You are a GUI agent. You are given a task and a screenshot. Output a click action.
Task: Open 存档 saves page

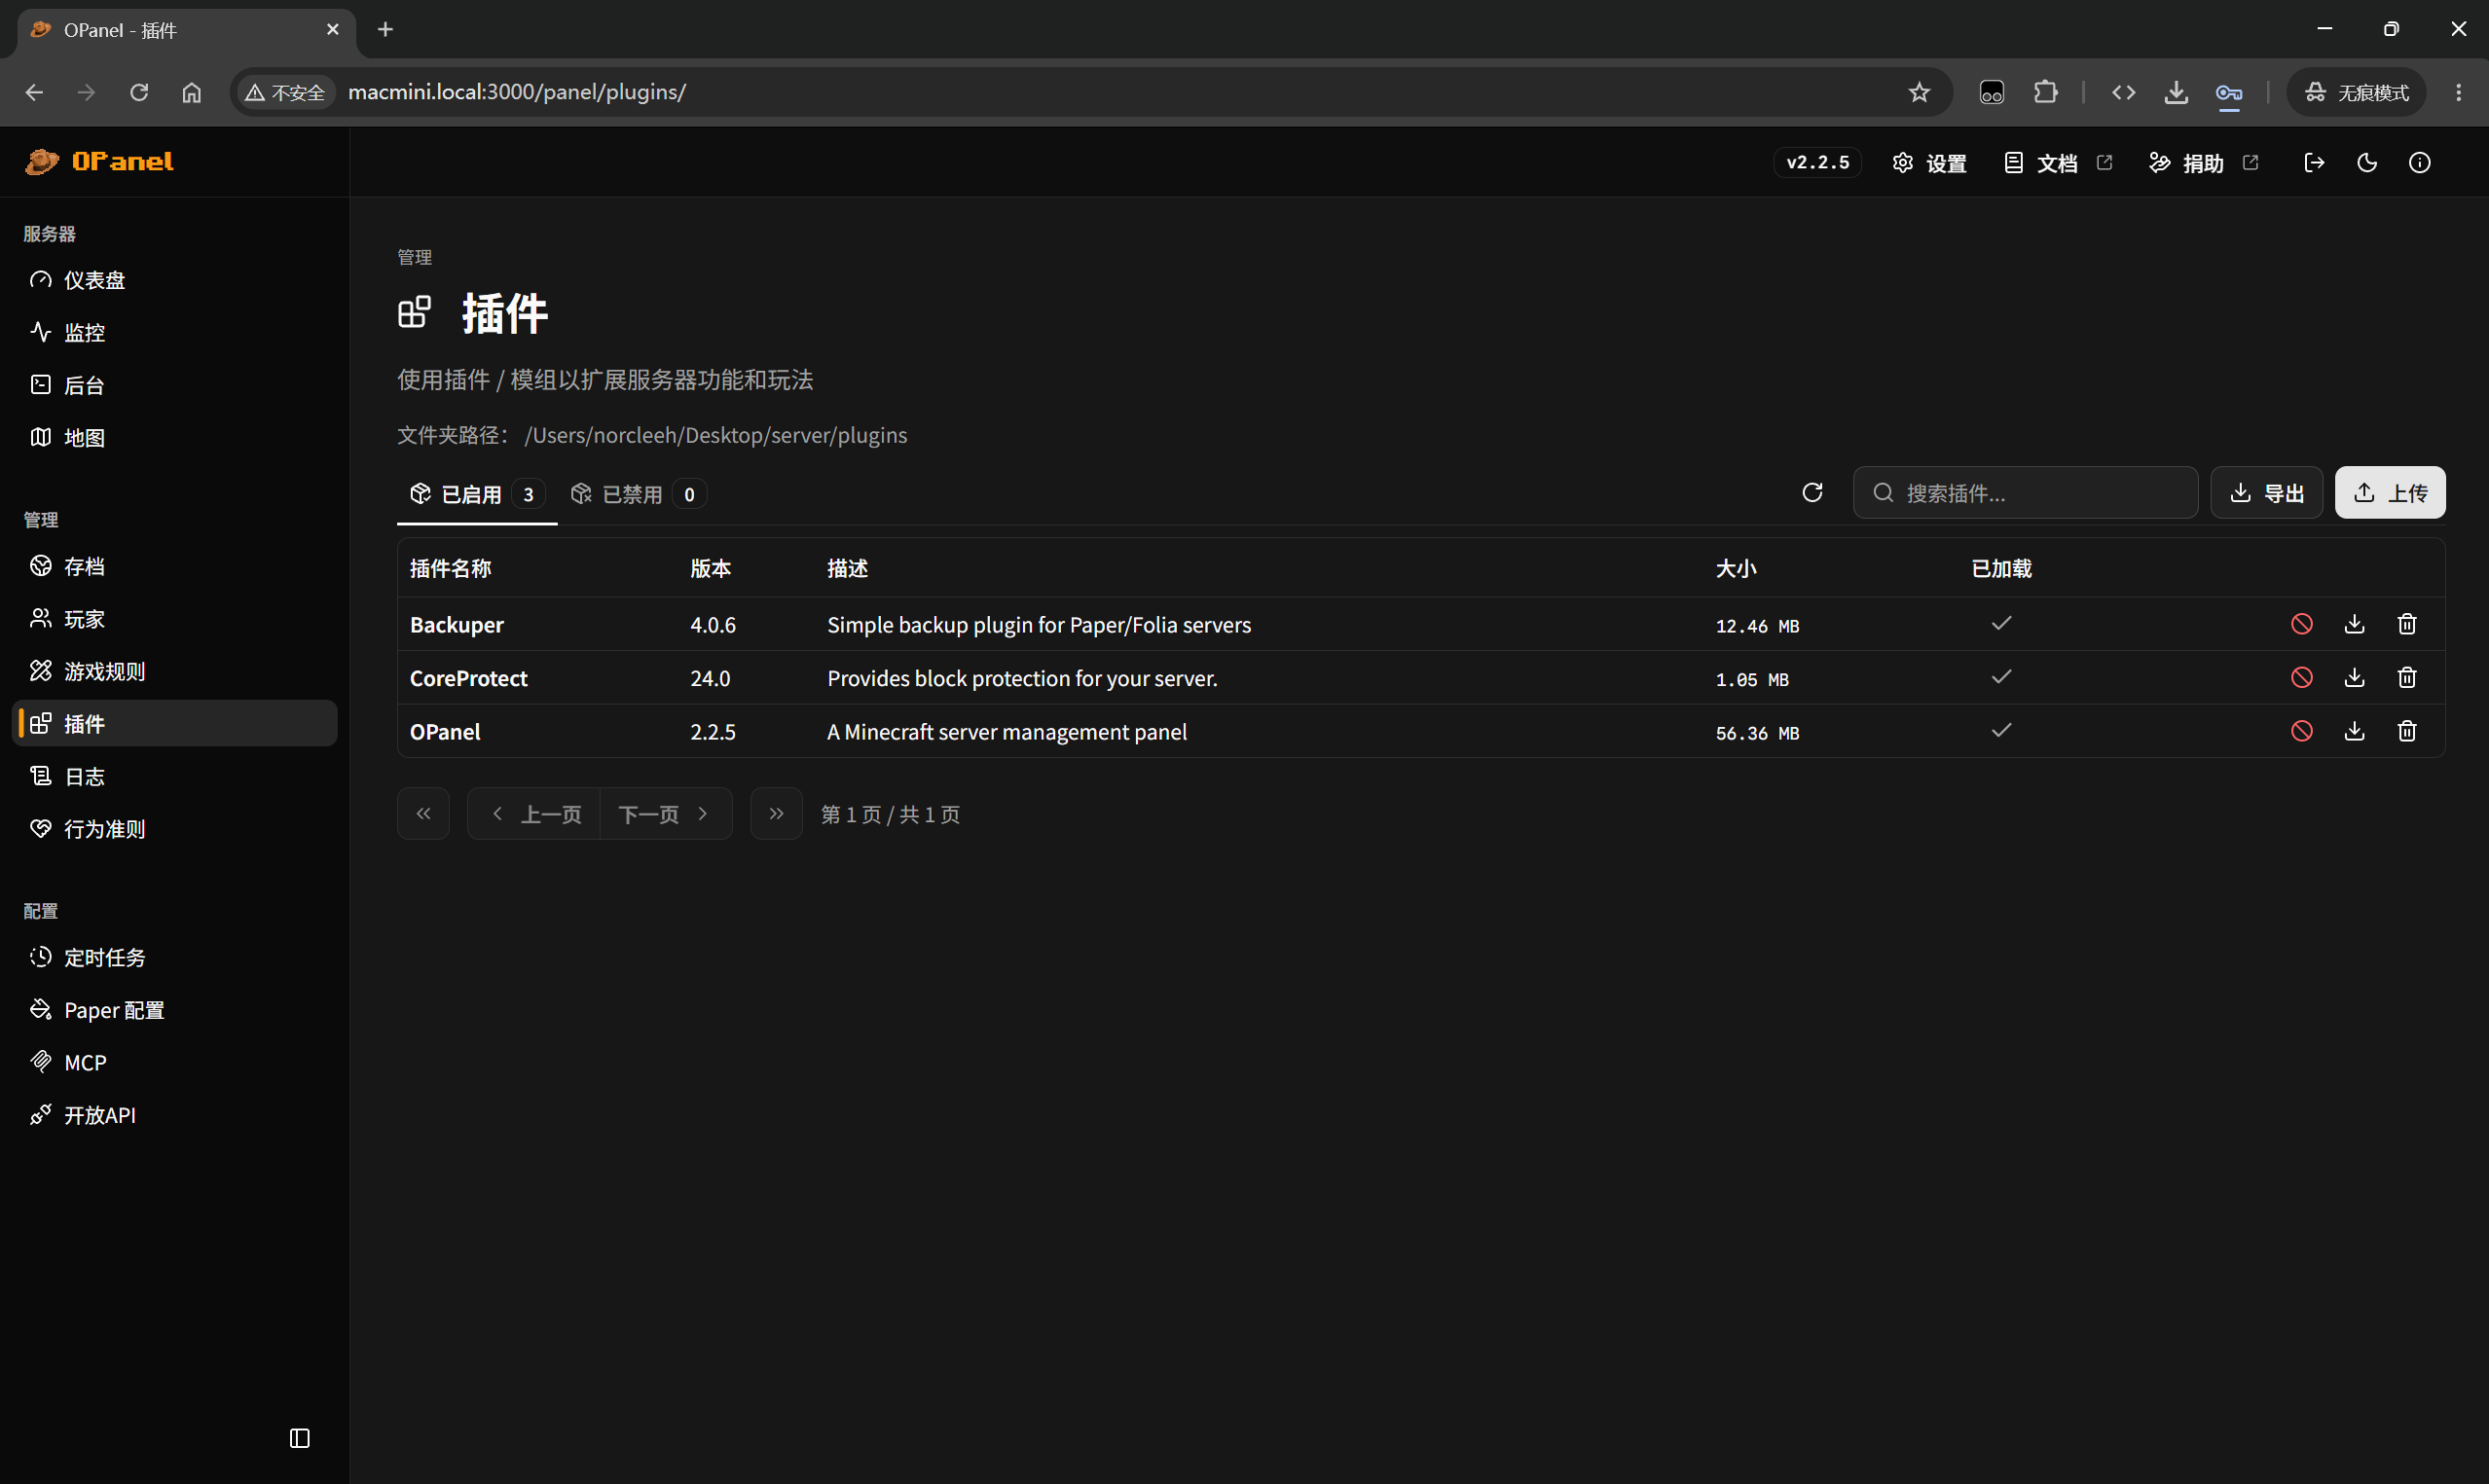pos(174,566)
